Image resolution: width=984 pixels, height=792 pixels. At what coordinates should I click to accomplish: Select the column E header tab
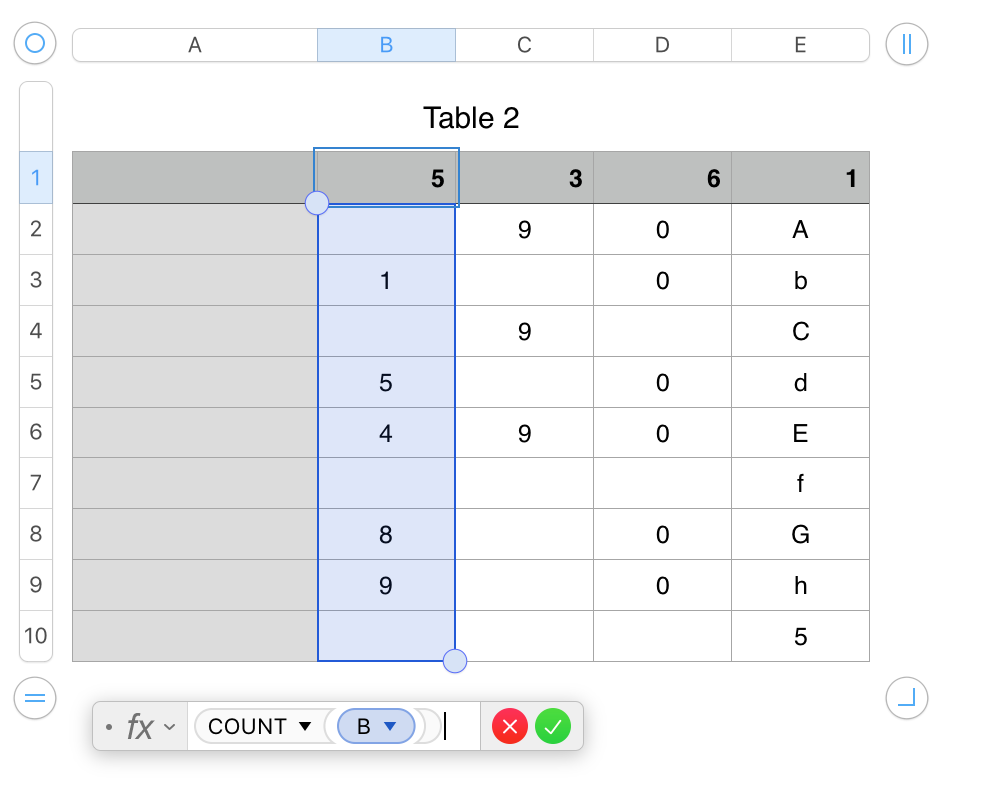(x=800, y=45)
